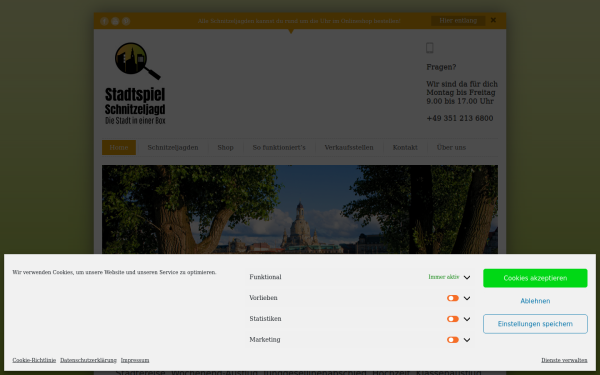Screen dimensions: 600x375
Task: Click the Funktional cookie category label
Action: click(265, 277)
